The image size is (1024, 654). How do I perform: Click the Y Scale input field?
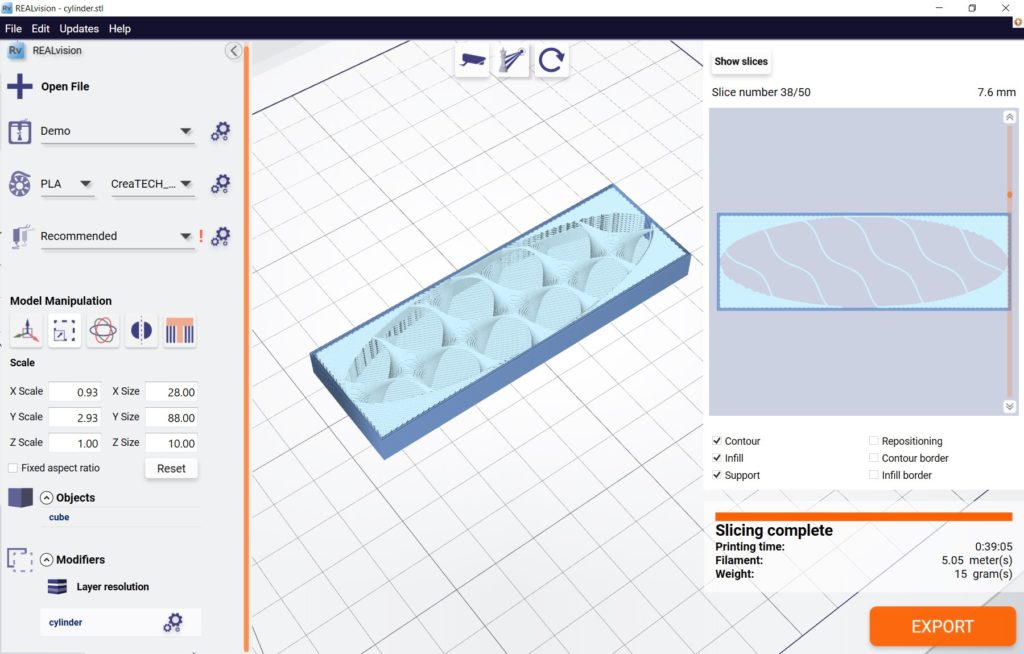click(x=74, y=417)
